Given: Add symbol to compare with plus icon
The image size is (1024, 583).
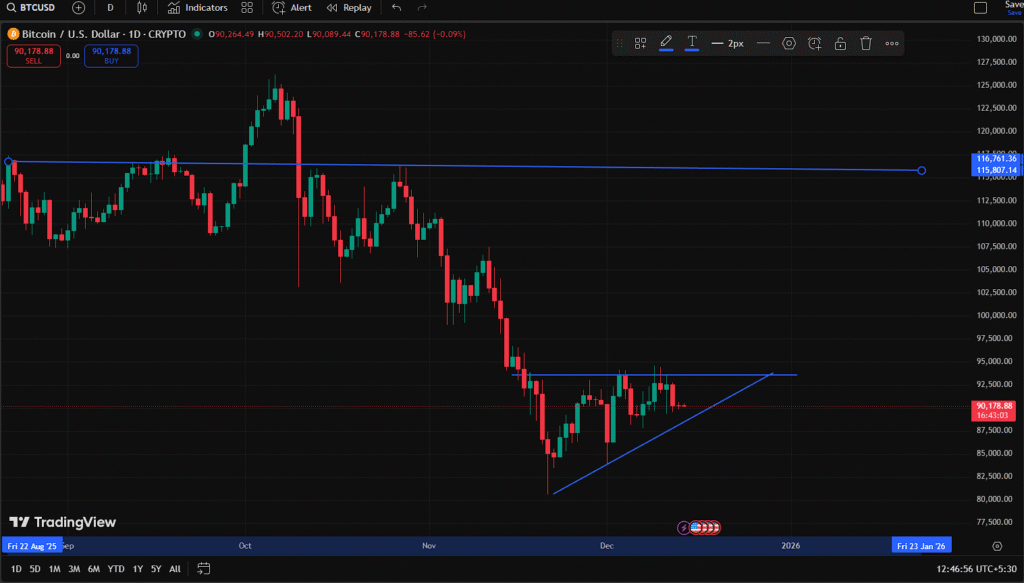Looking at the screenshot, I should [78, 8].
